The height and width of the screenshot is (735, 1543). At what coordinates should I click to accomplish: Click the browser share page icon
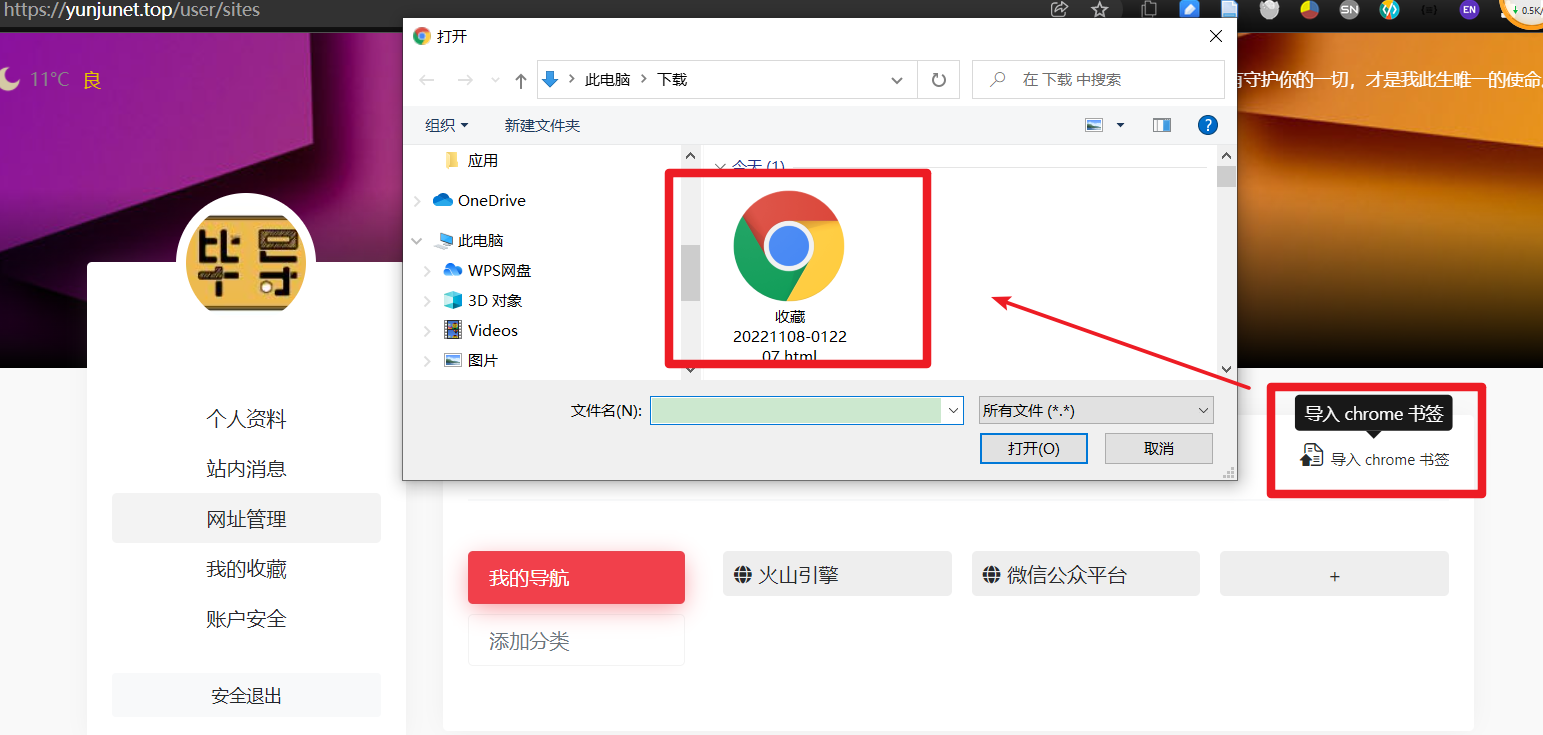[x=1060, y=10]
